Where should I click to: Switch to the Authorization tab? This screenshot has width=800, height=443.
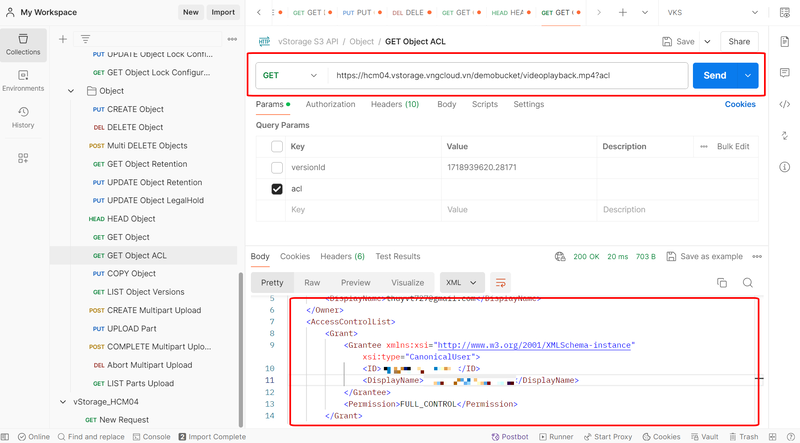[330, 104]
